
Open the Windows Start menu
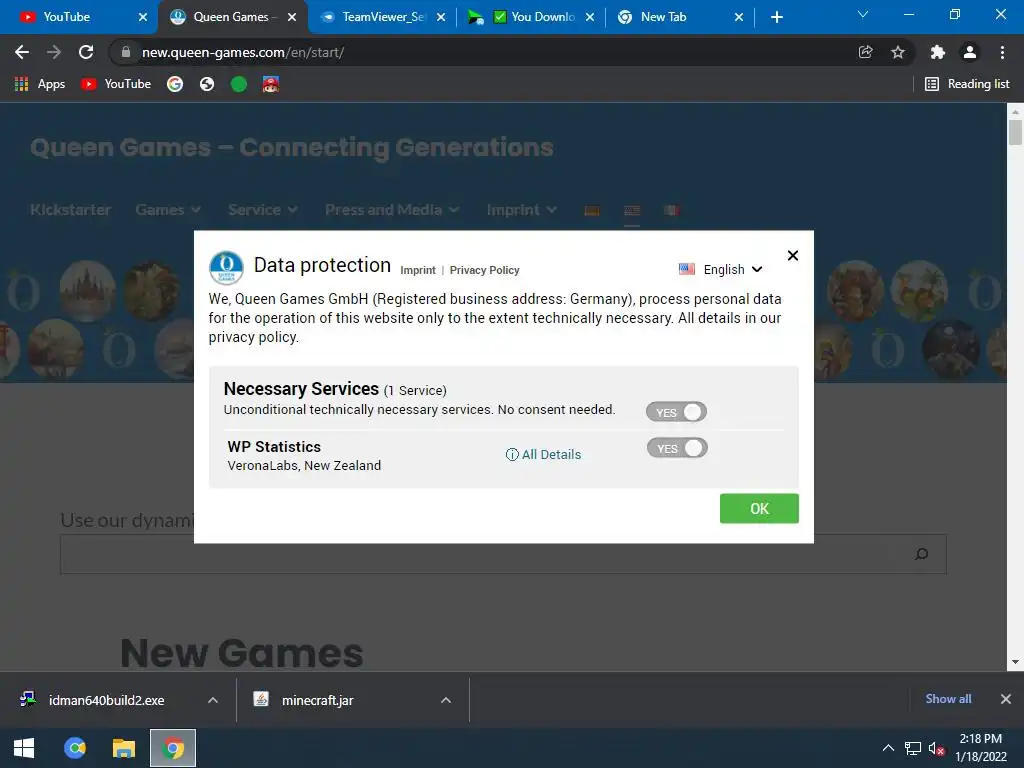click(24, 748)
